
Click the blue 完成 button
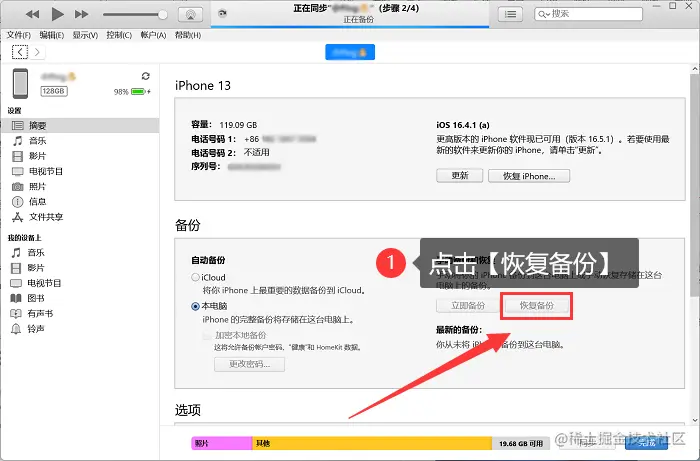click(x=646, y=443)
